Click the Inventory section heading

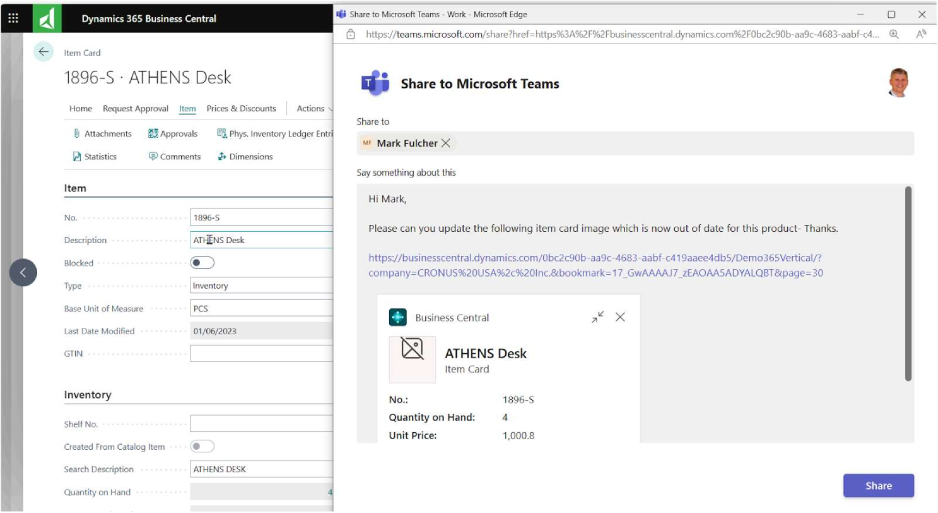87,395
